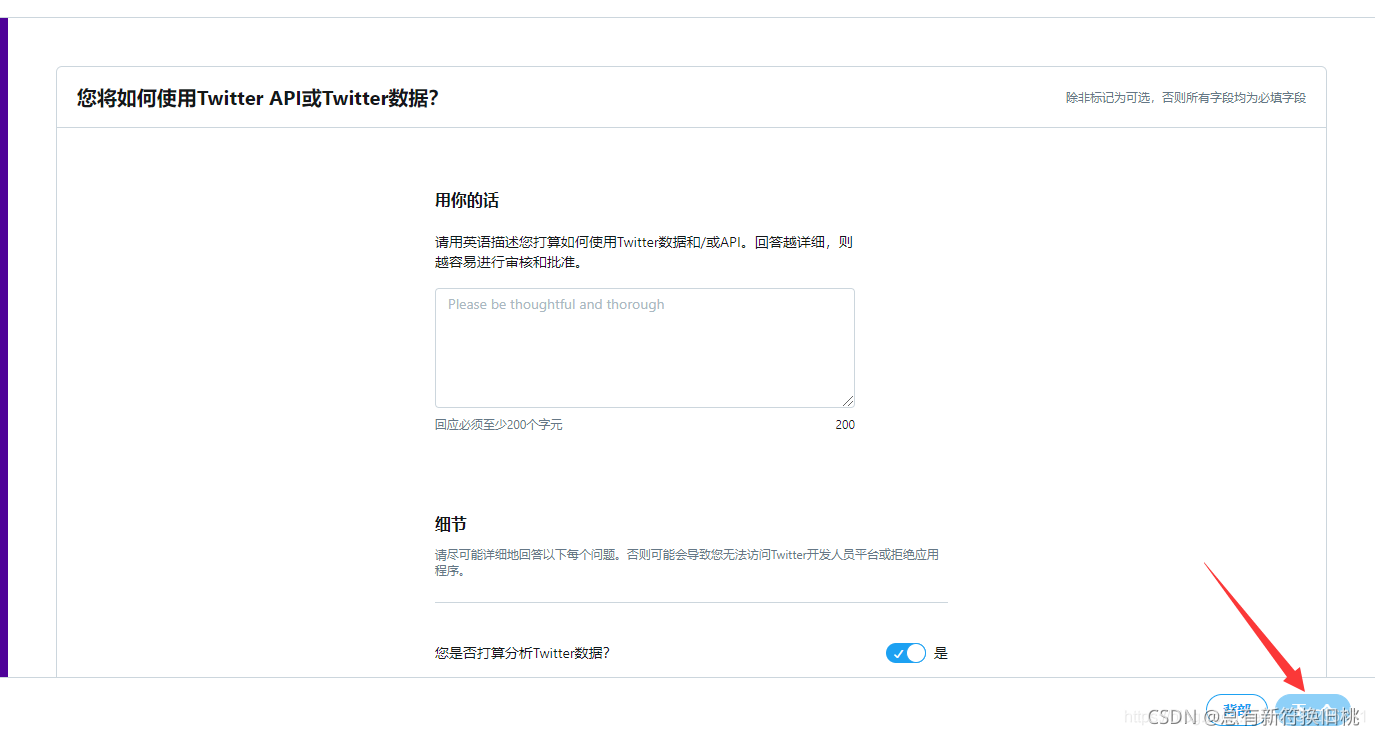Click the divider line above the toggle question
1375x735 pixels.
[691, 603]
